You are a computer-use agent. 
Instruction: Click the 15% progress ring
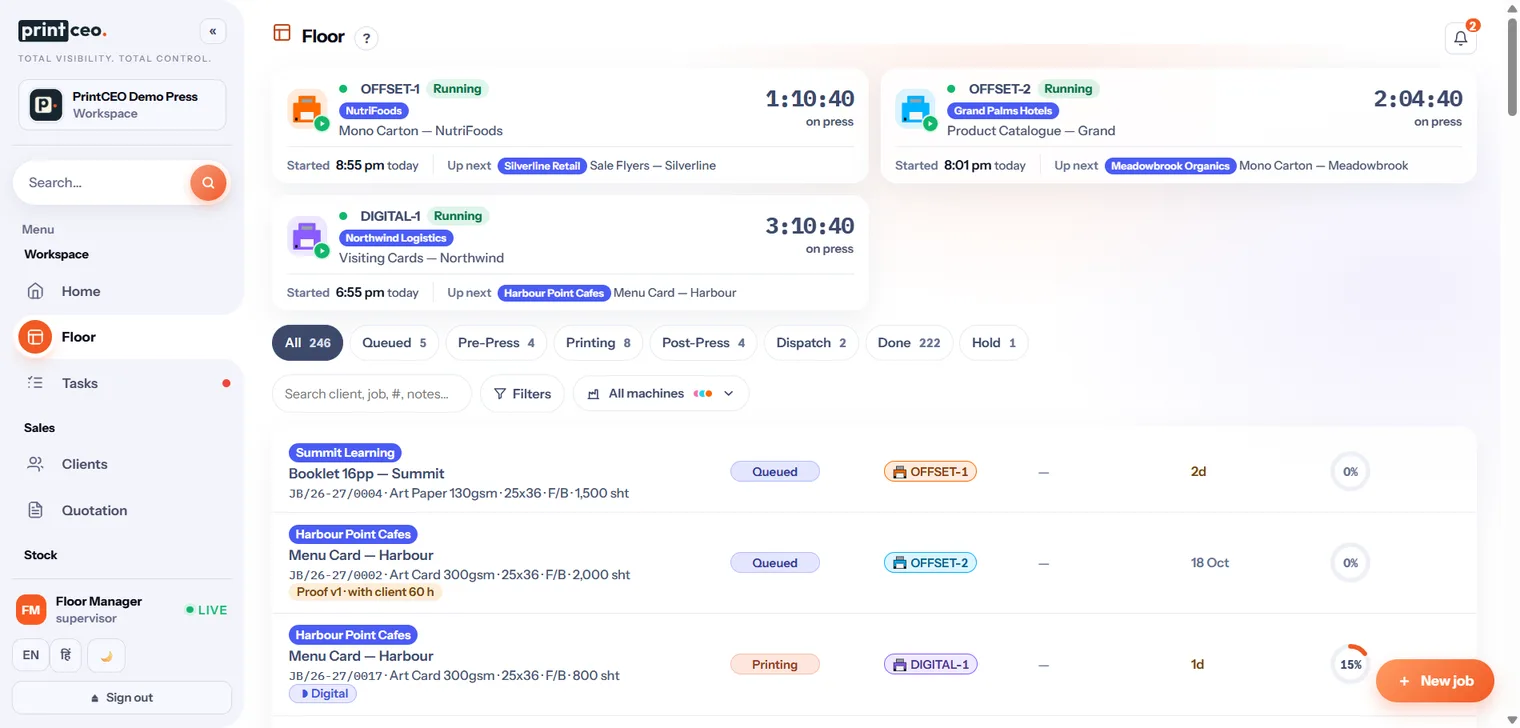pos(1350,664)
